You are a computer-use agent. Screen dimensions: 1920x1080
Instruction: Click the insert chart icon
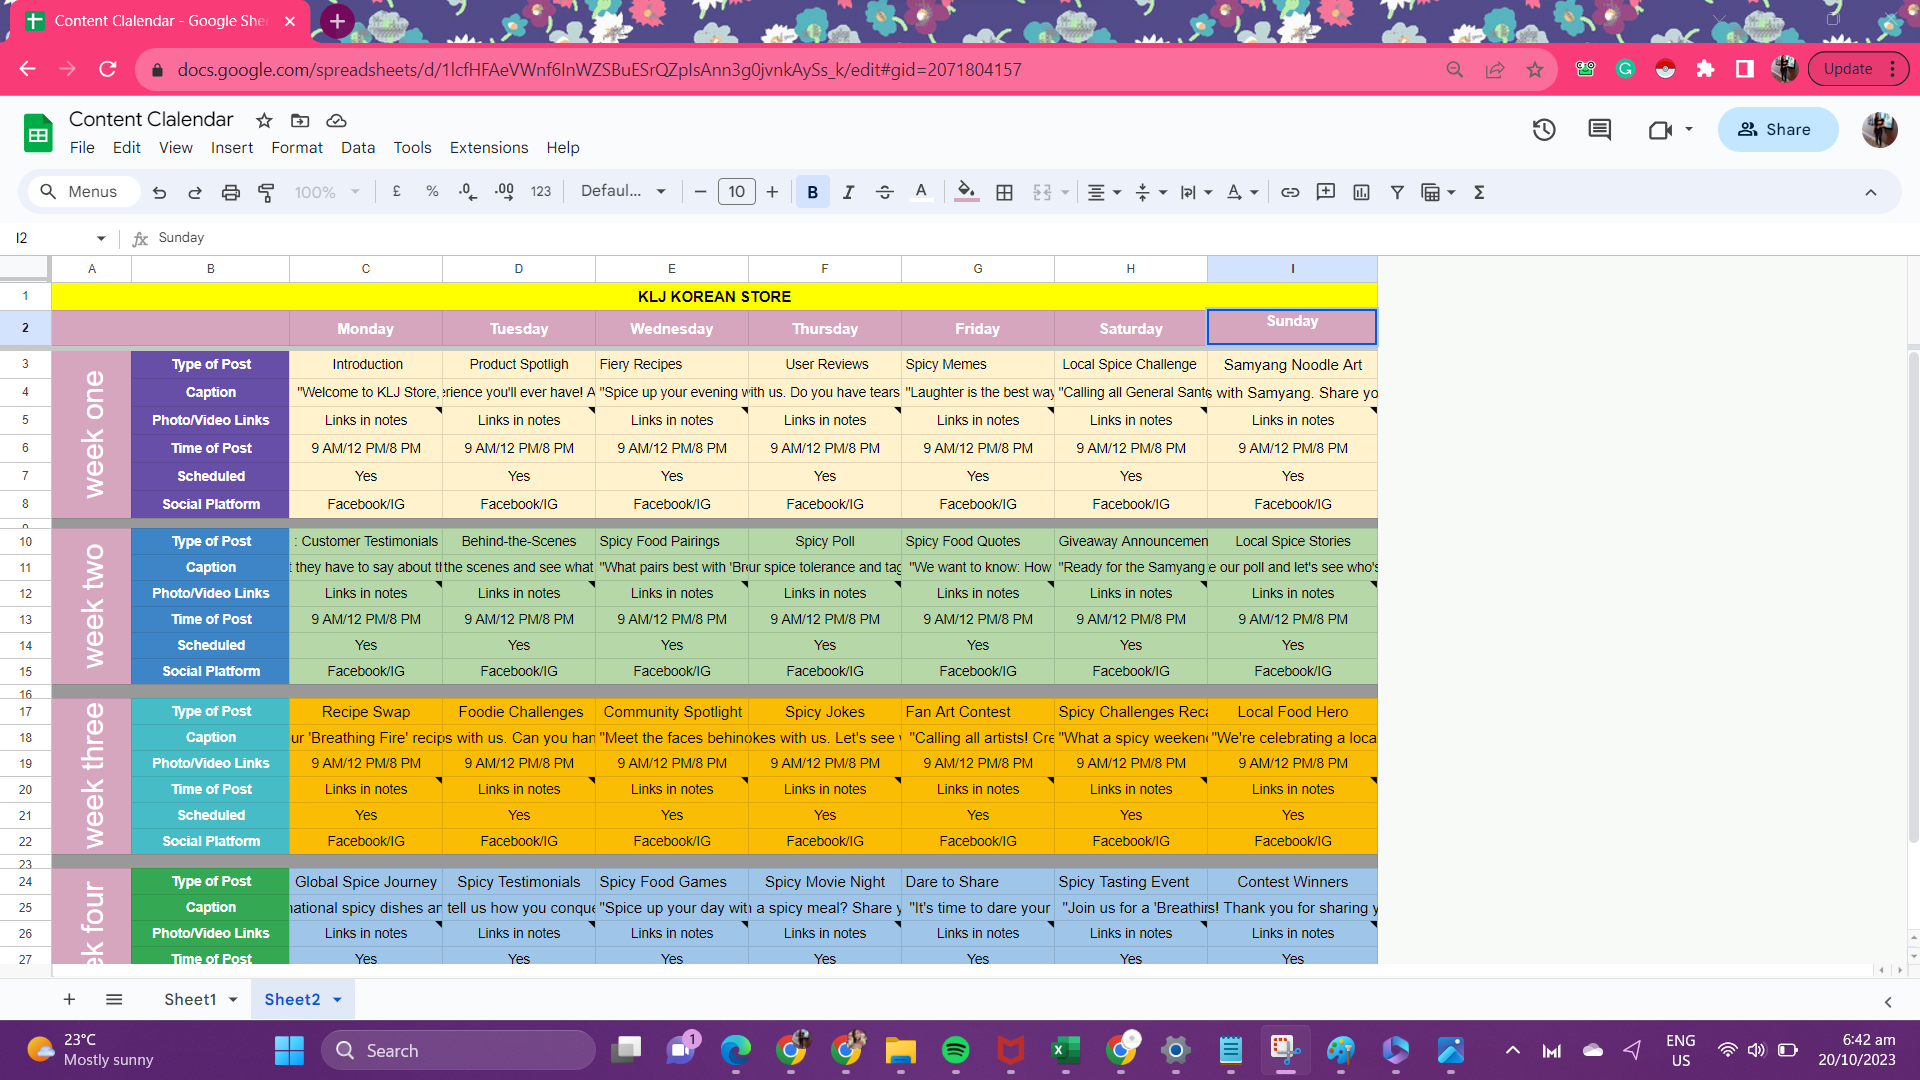pos(1361,192)
